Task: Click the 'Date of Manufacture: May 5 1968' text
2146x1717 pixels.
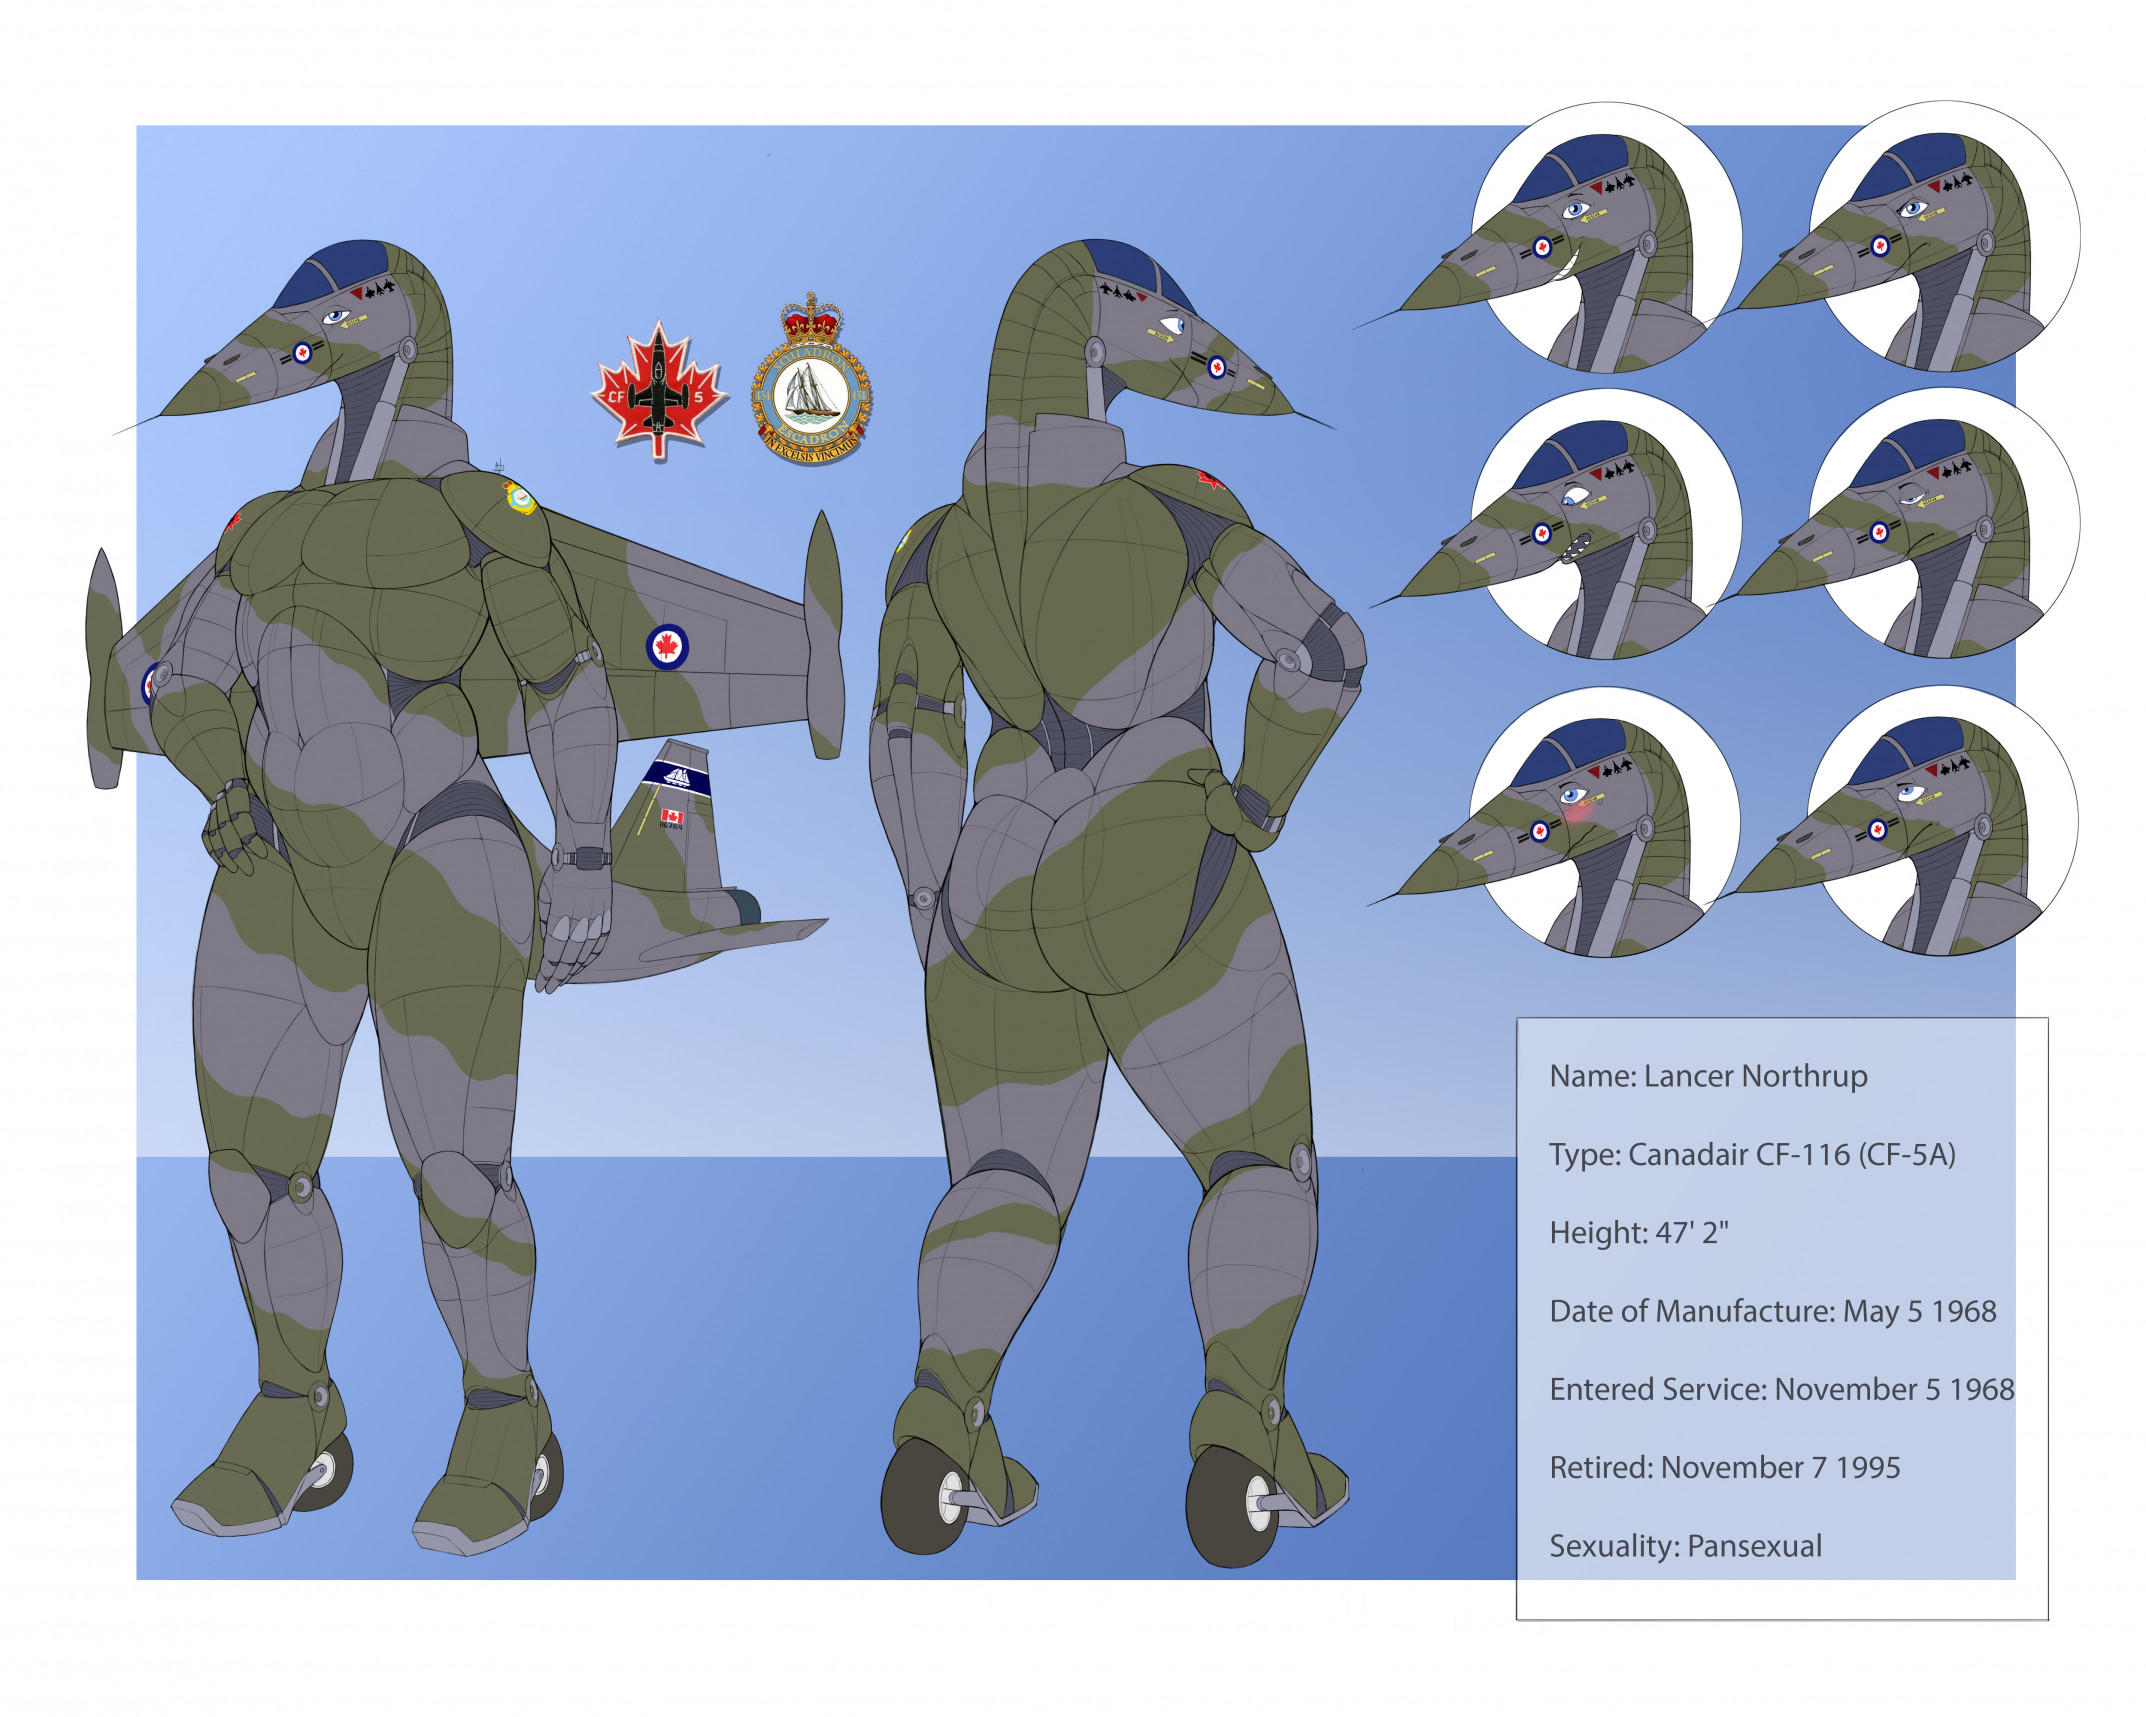Action: pos(1772,1311)
